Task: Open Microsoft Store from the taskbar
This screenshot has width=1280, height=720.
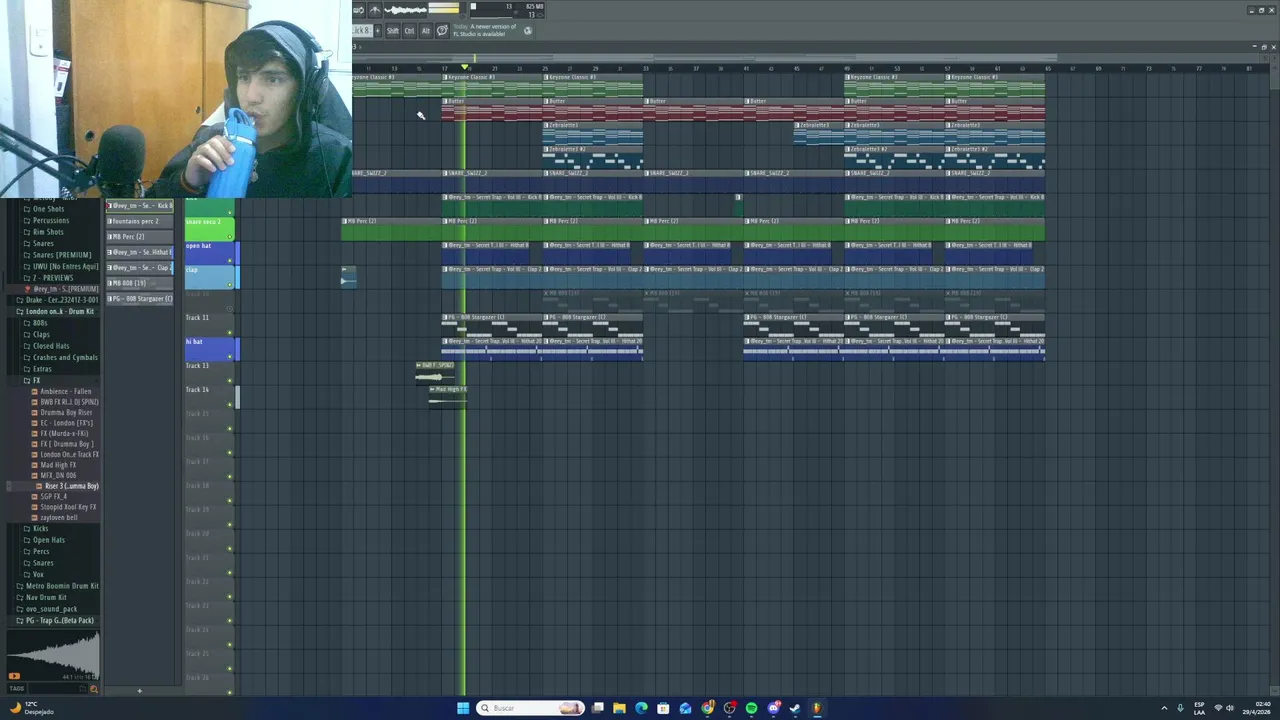Action: click(x=663, y=708)
